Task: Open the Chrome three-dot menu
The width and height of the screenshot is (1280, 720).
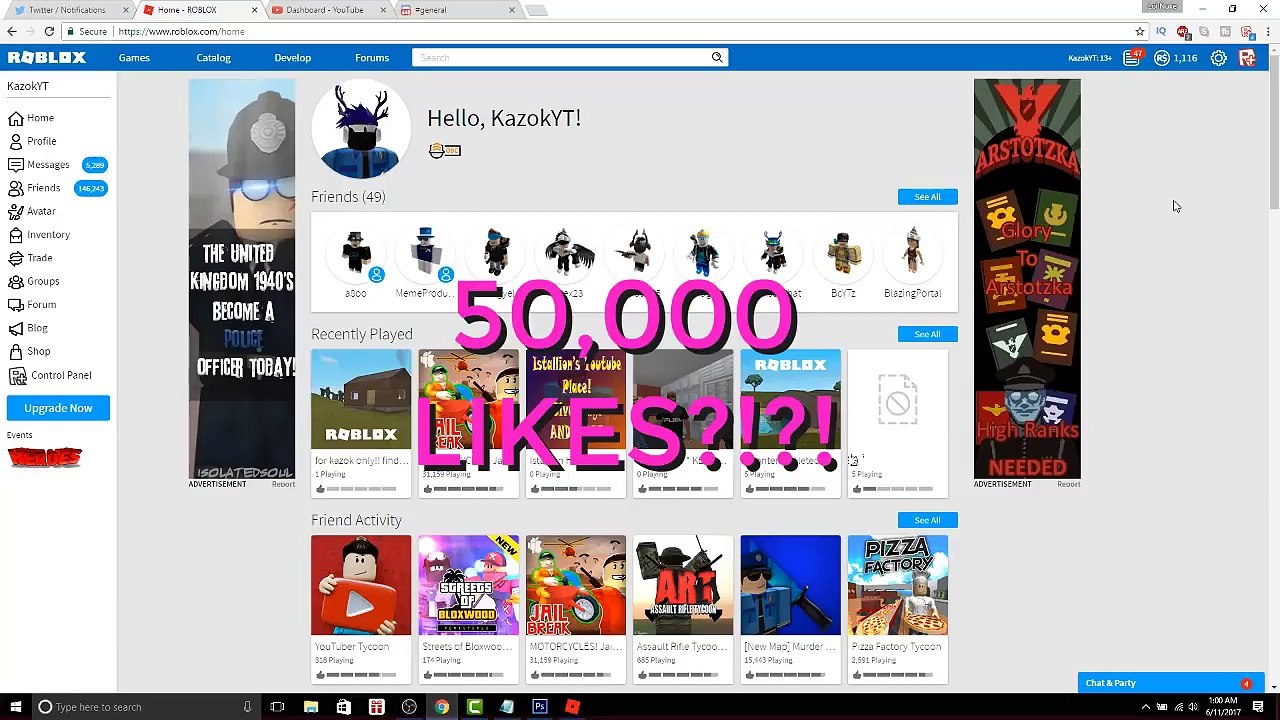Action: (x=1267, y=32)
